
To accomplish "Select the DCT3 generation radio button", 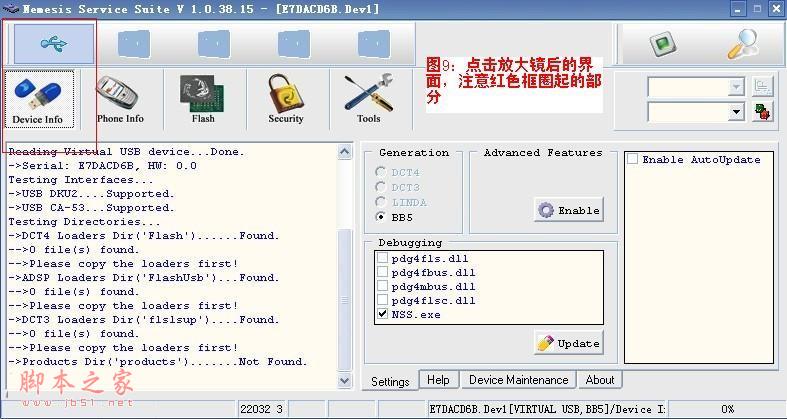I will (x=381, y=187).
